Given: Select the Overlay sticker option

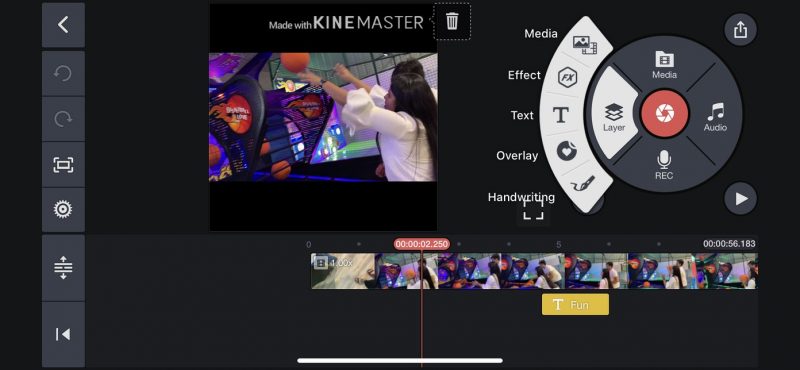Looking at the screenshot, I should tap(567, 152).
